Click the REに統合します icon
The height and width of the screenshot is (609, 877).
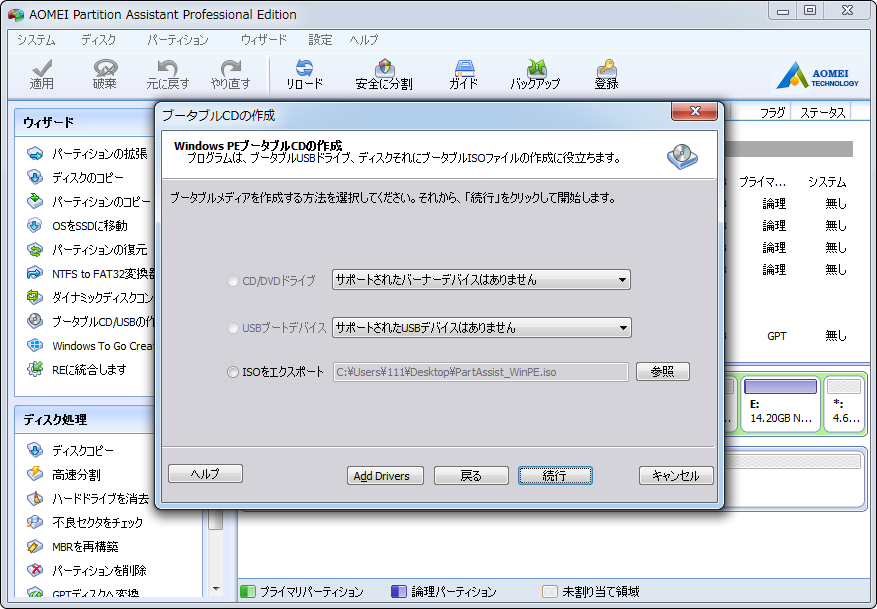35,370
